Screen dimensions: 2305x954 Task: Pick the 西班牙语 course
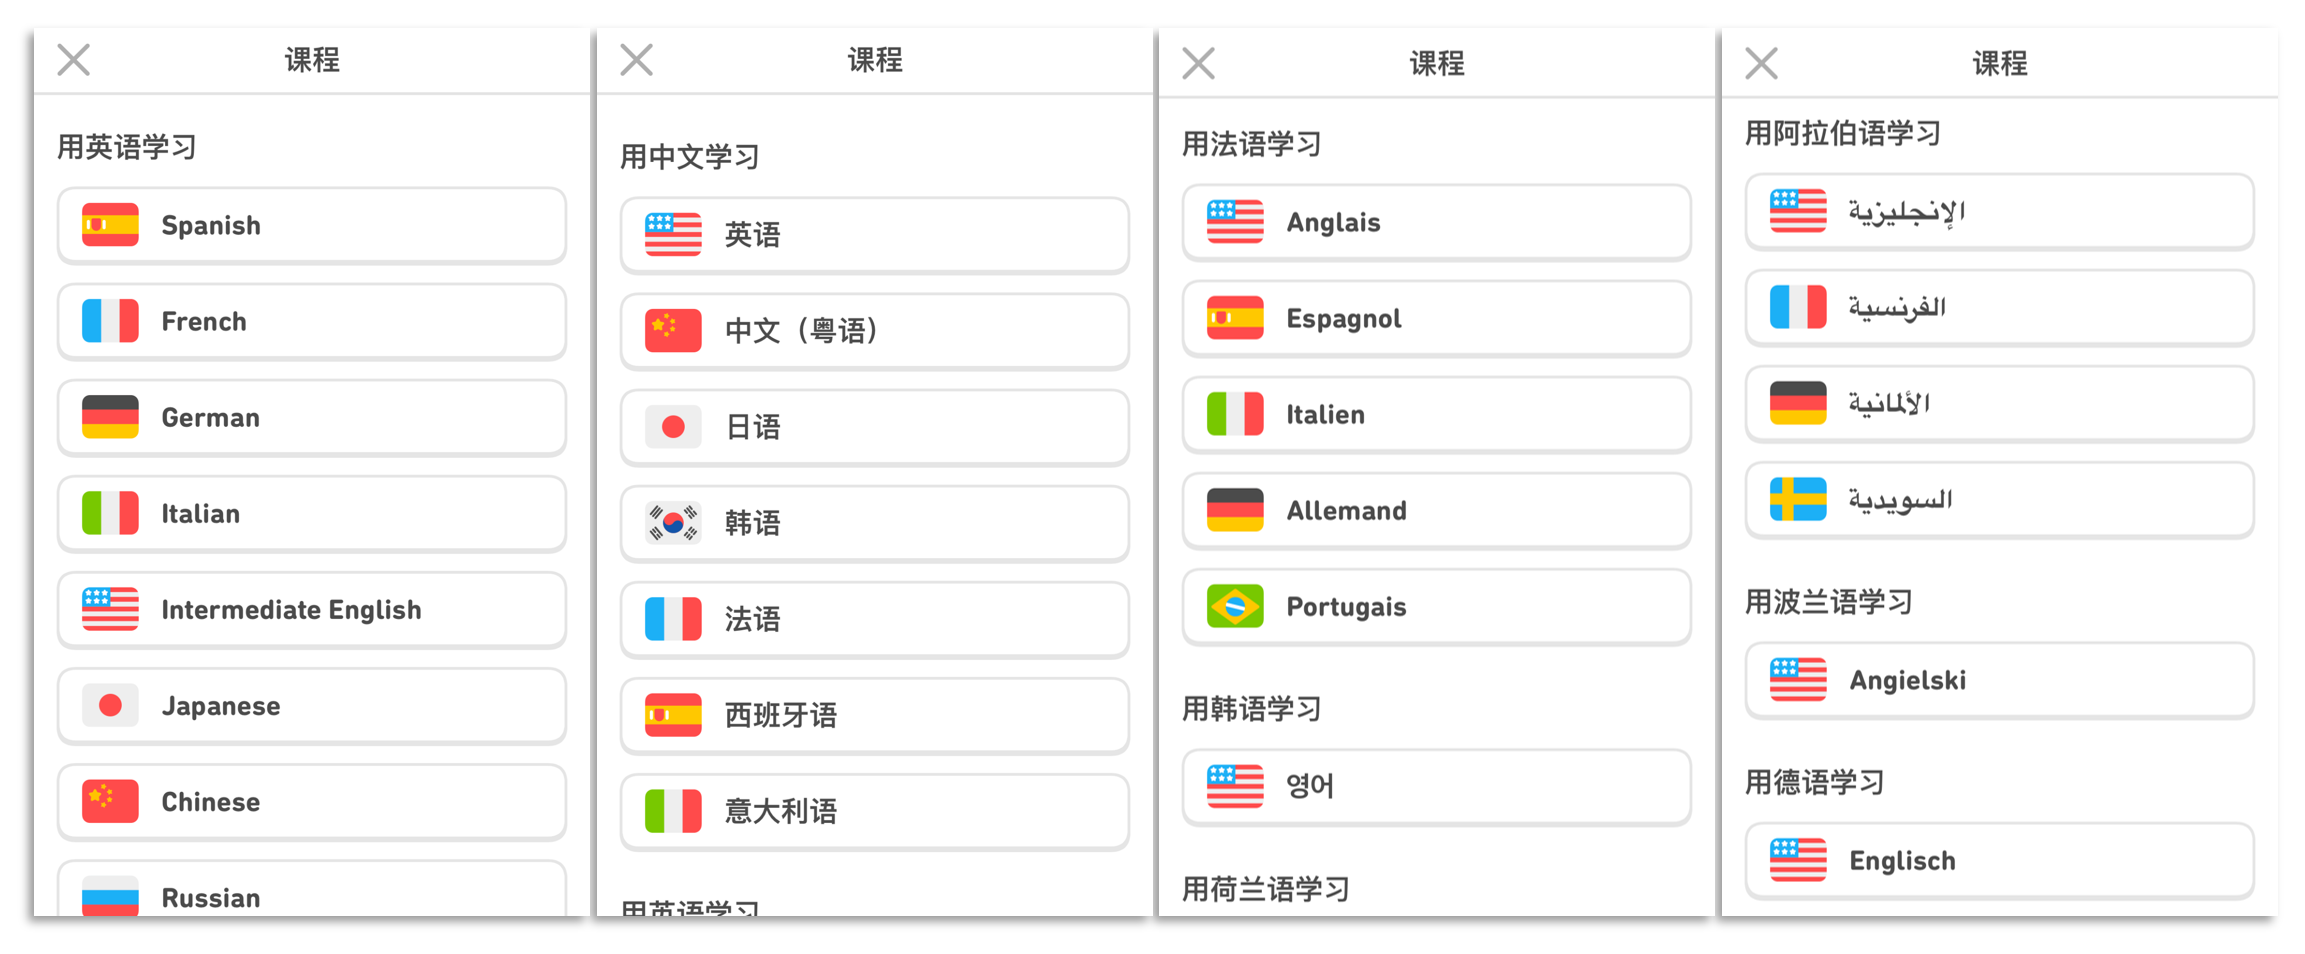point(875,715)
